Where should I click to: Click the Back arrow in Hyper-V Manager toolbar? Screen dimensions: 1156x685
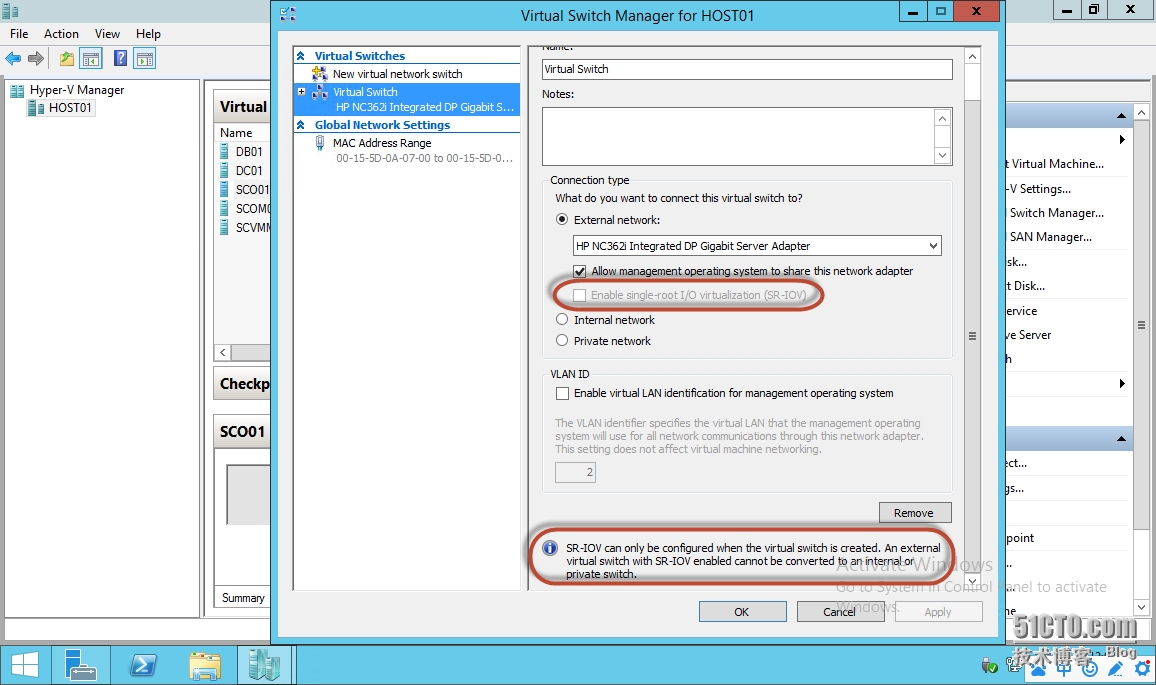(x=13, y=59)
